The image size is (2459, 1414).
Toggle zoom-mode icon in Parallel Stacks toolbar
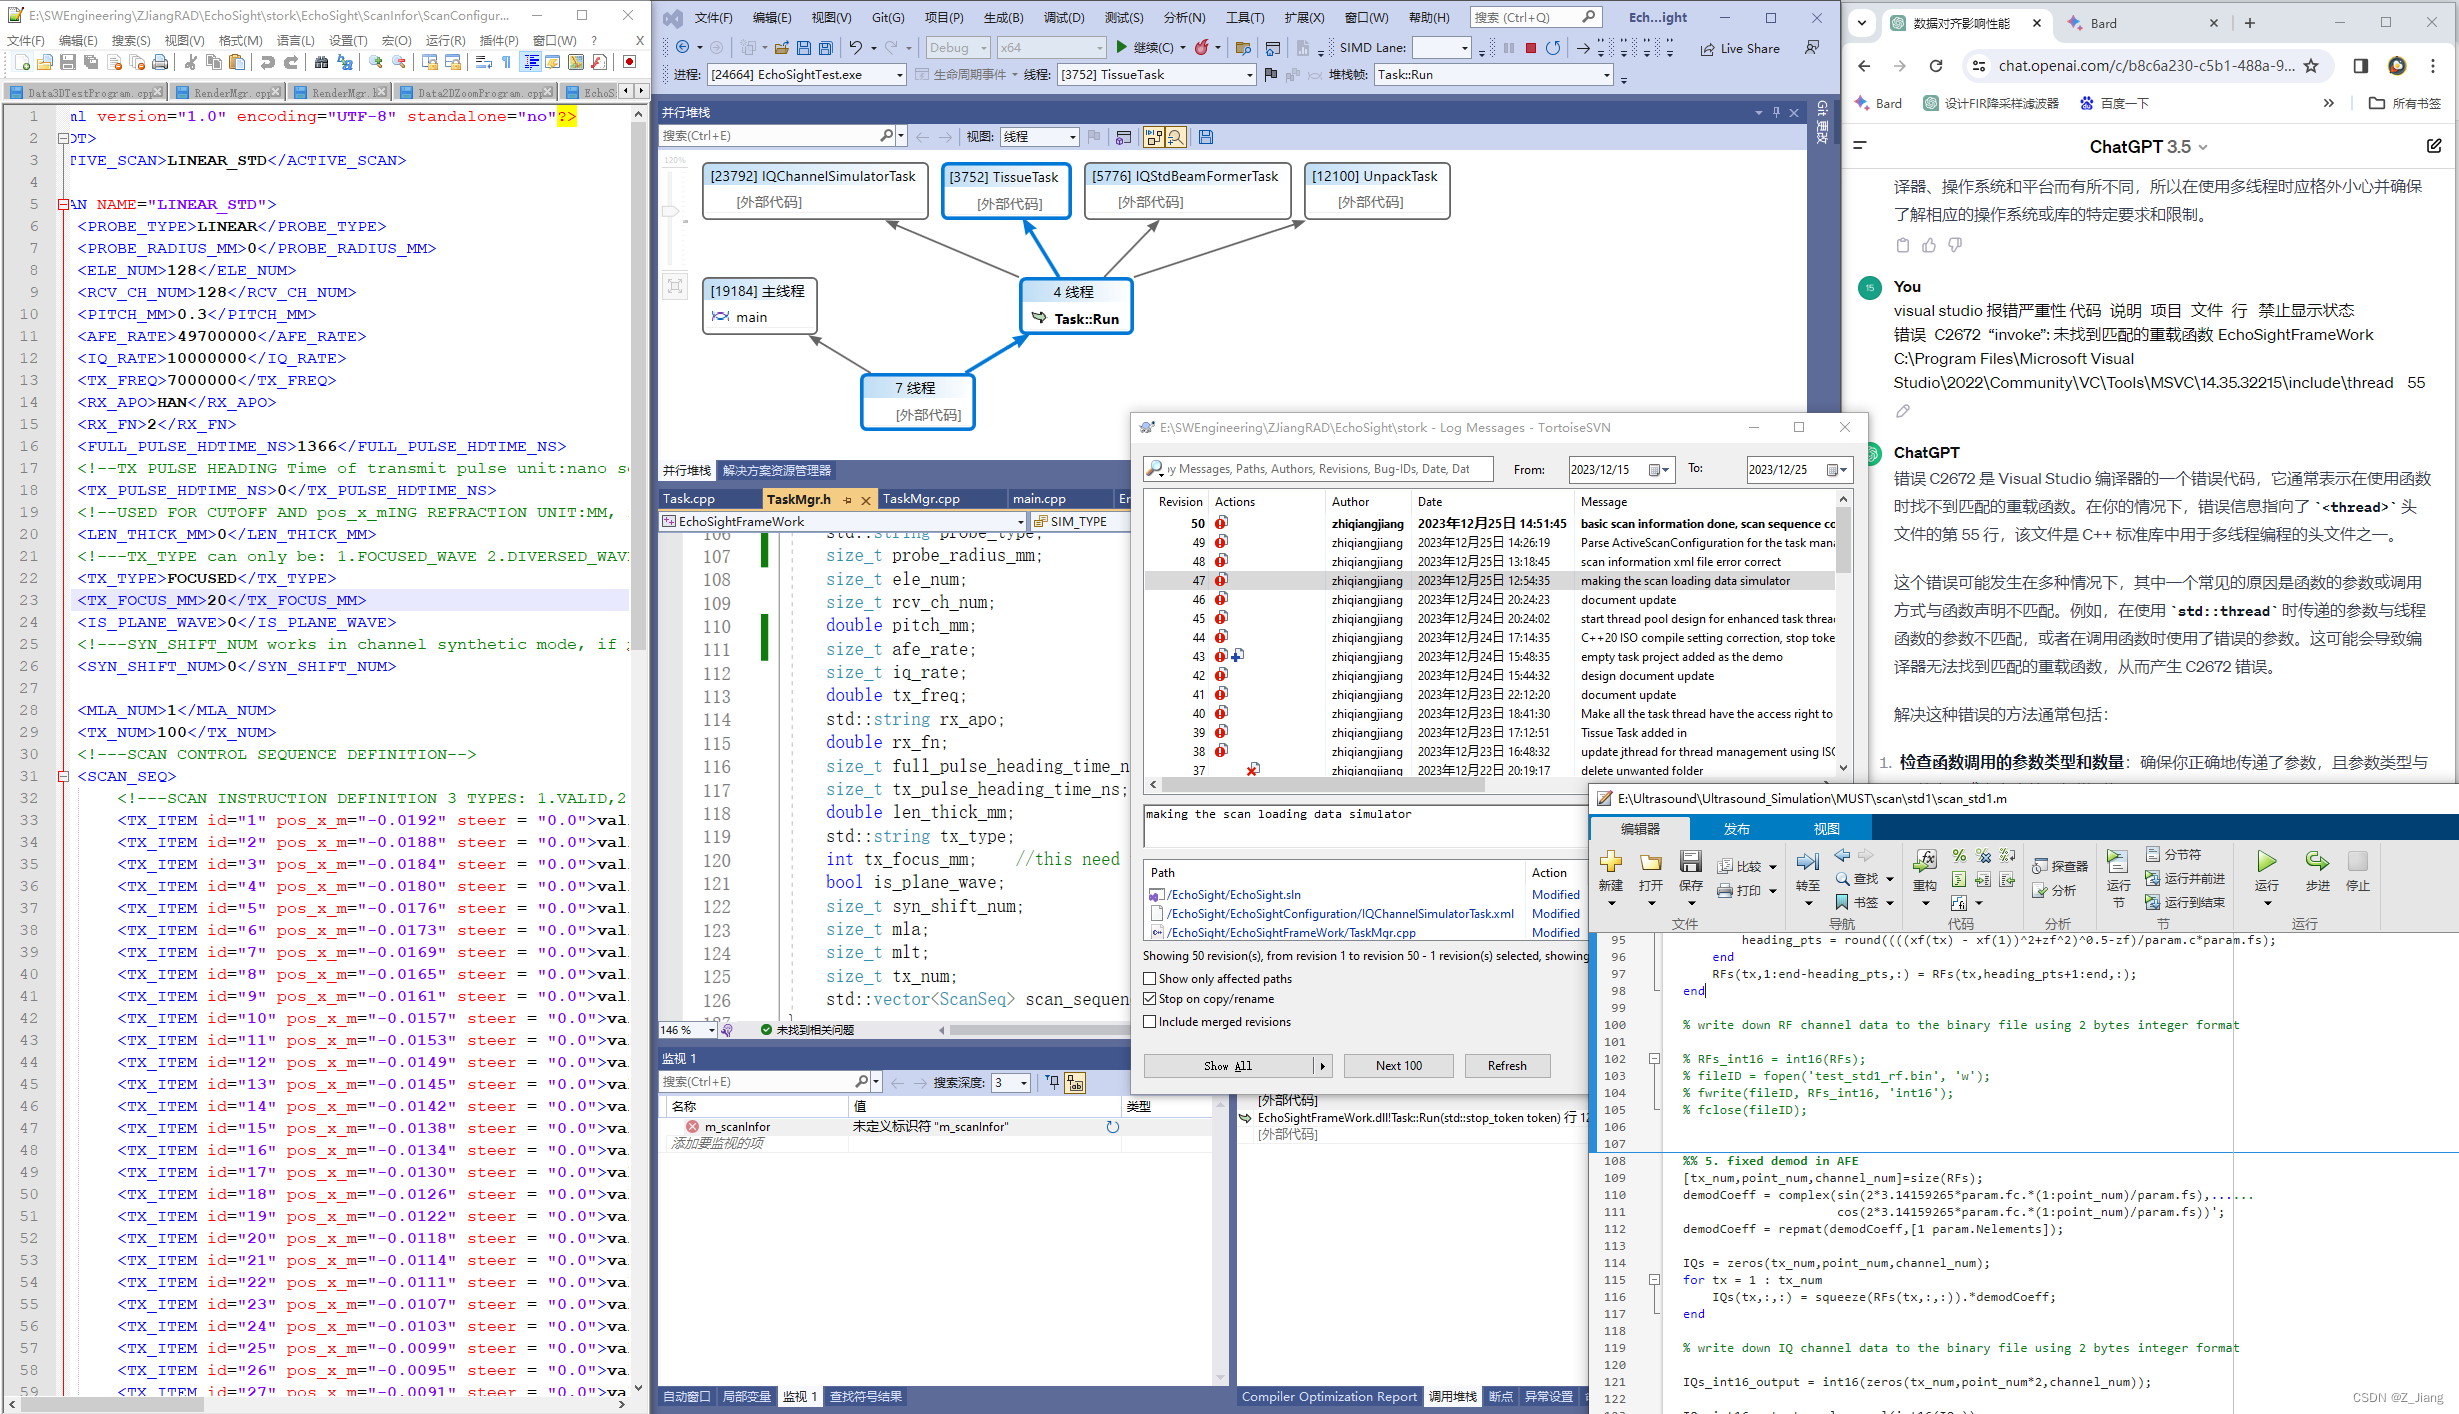(x=1176, y=136)
